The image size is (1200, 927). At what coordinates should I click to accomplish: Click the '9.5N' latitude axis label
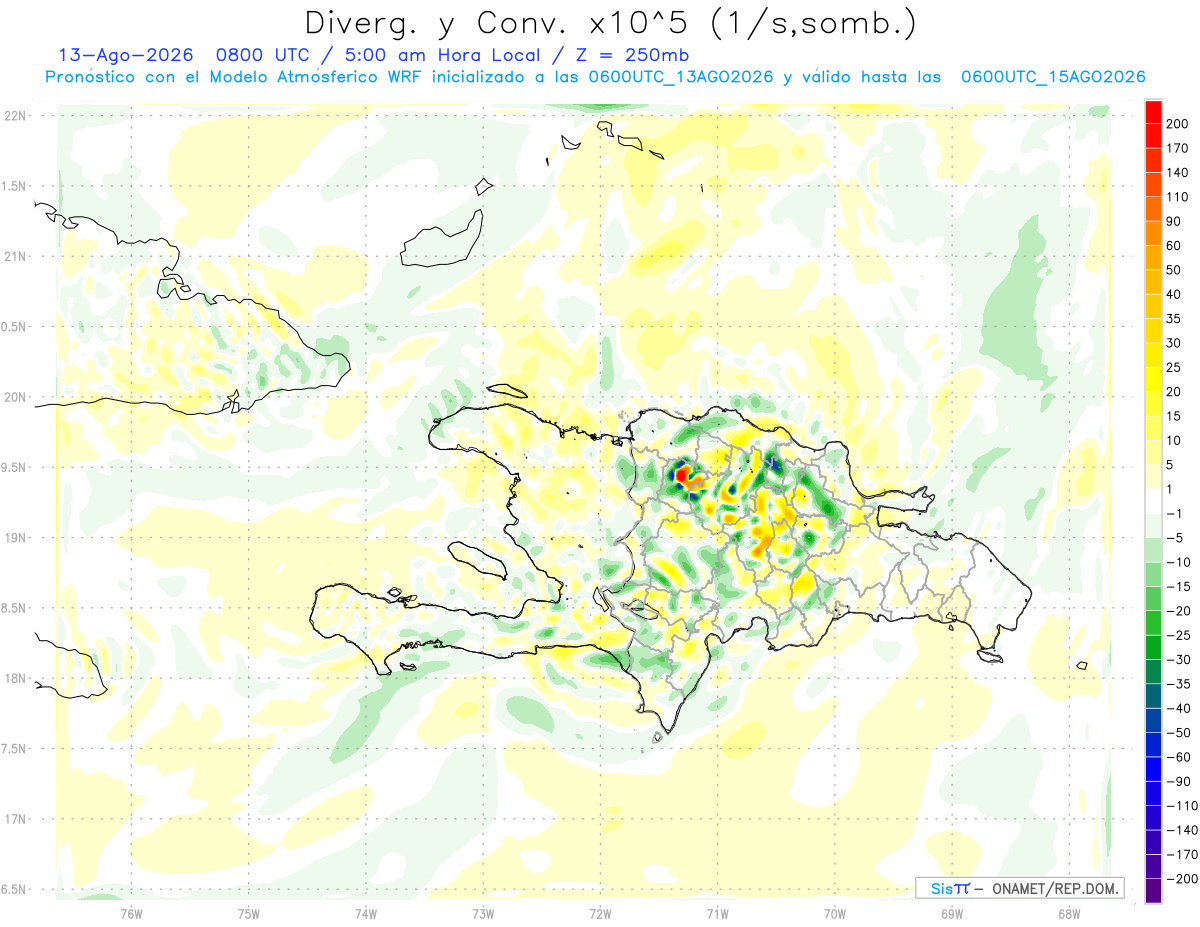[14, 467]
